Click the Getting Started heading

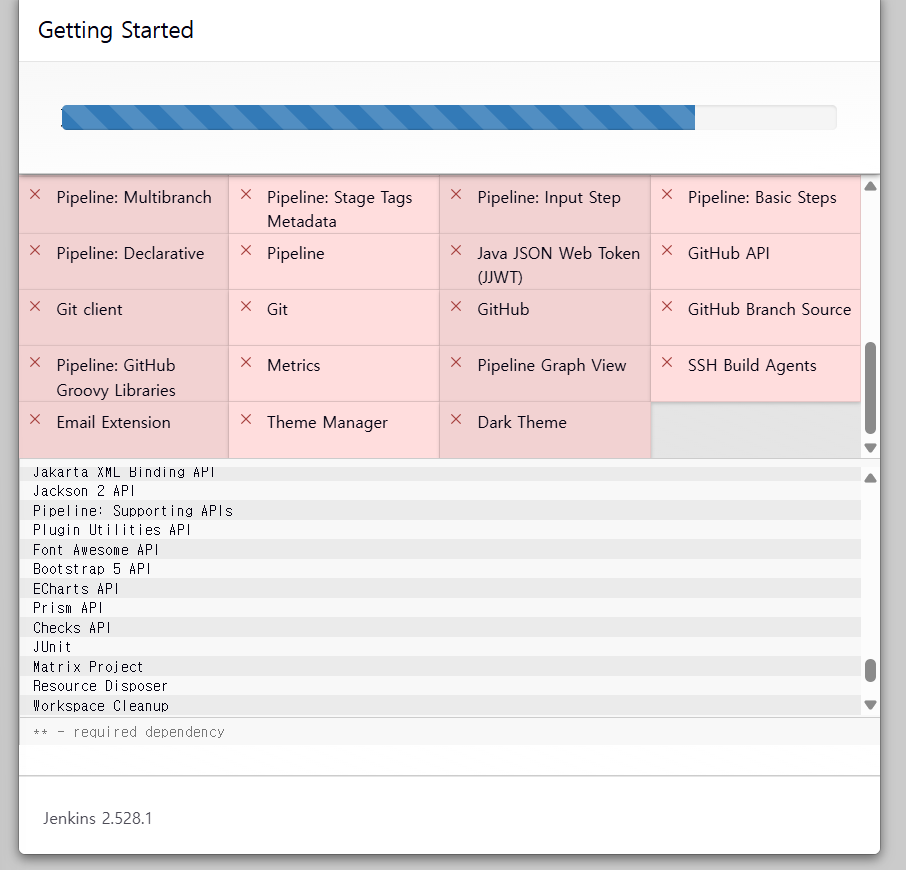click(116, 31)
